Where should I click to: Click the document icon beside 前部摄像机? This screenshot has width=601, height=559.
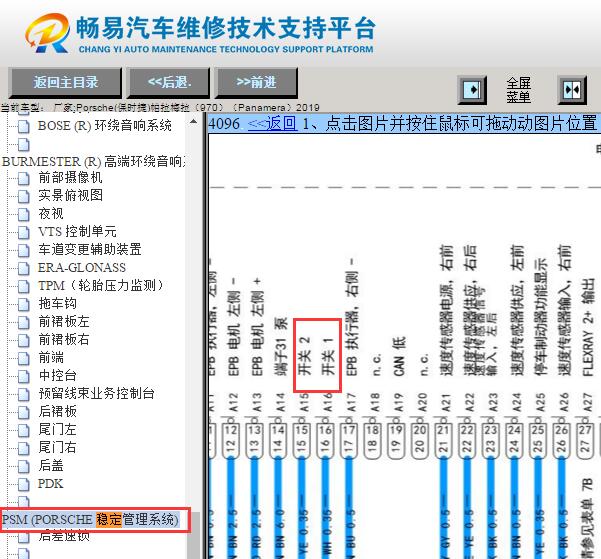point(23,178)
